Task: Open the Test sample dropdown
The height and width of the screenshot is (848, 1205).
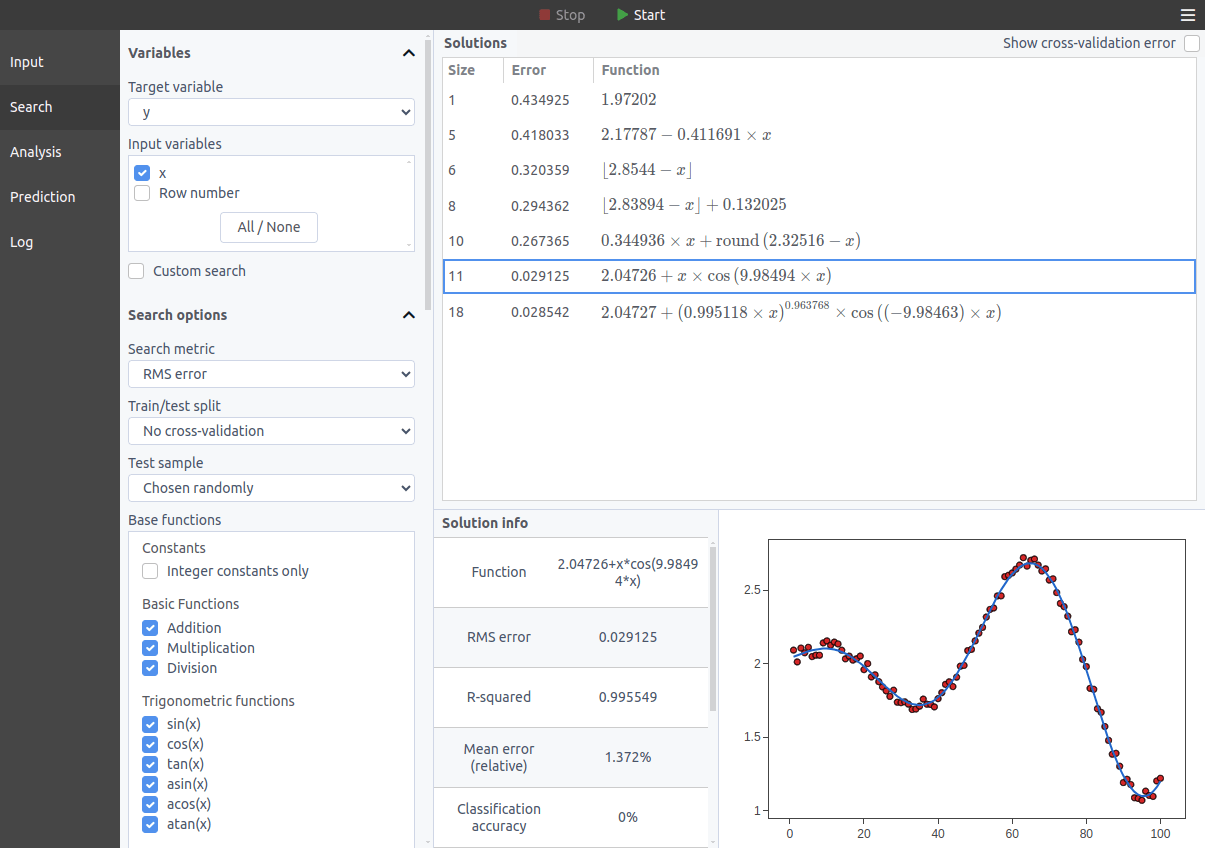Action: coord(271,488)
